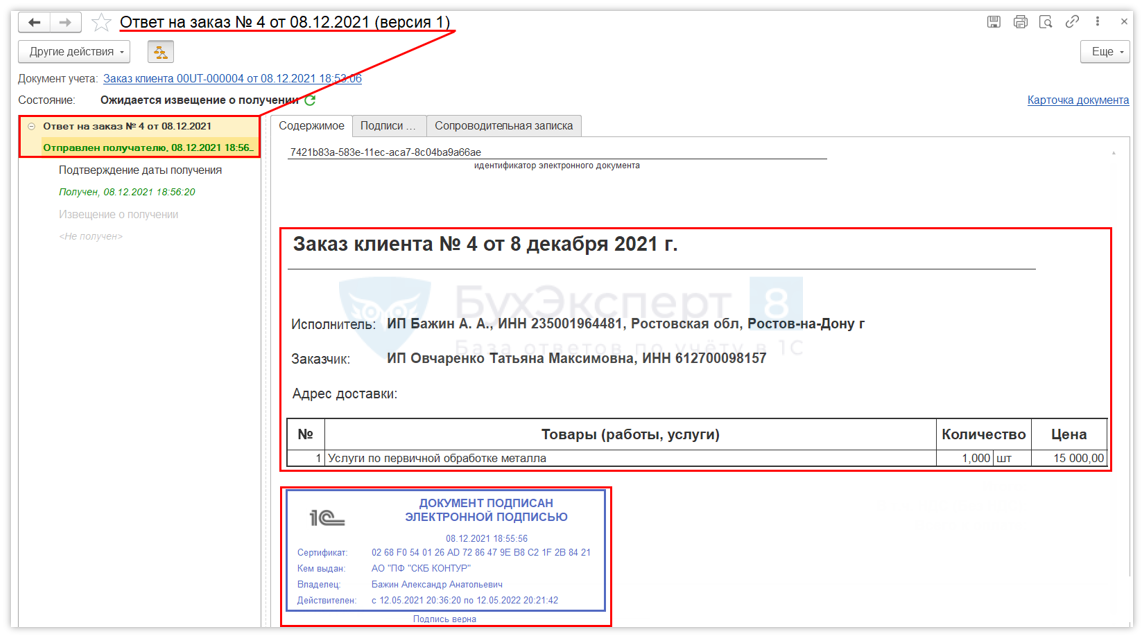Switch to the Подписи tab

tap(388, 126)
